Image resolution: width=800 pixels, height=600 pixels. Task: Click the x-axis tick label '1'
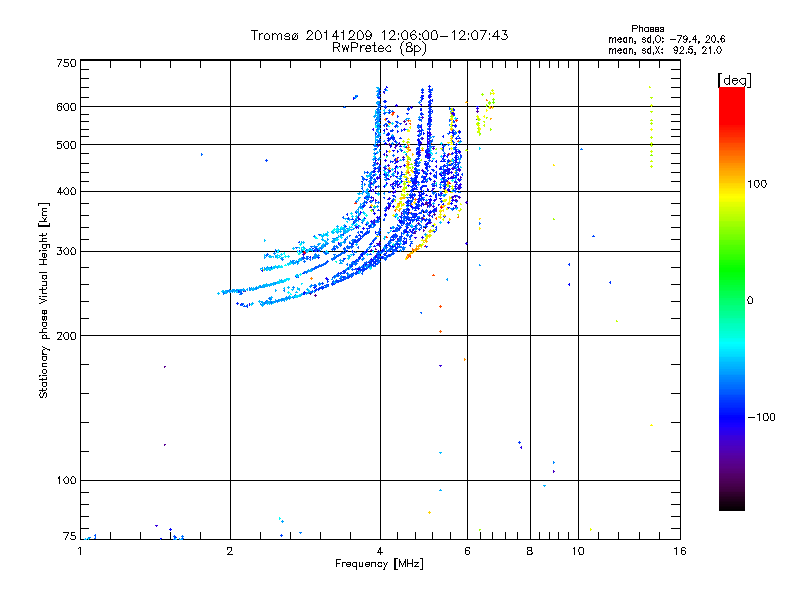pos(80,551)
